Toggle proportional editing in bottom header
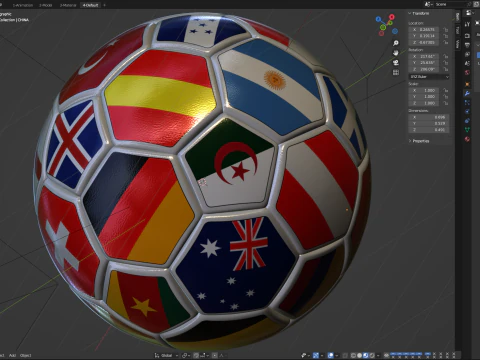The image size is (480, 360). (x=214, y=355)
